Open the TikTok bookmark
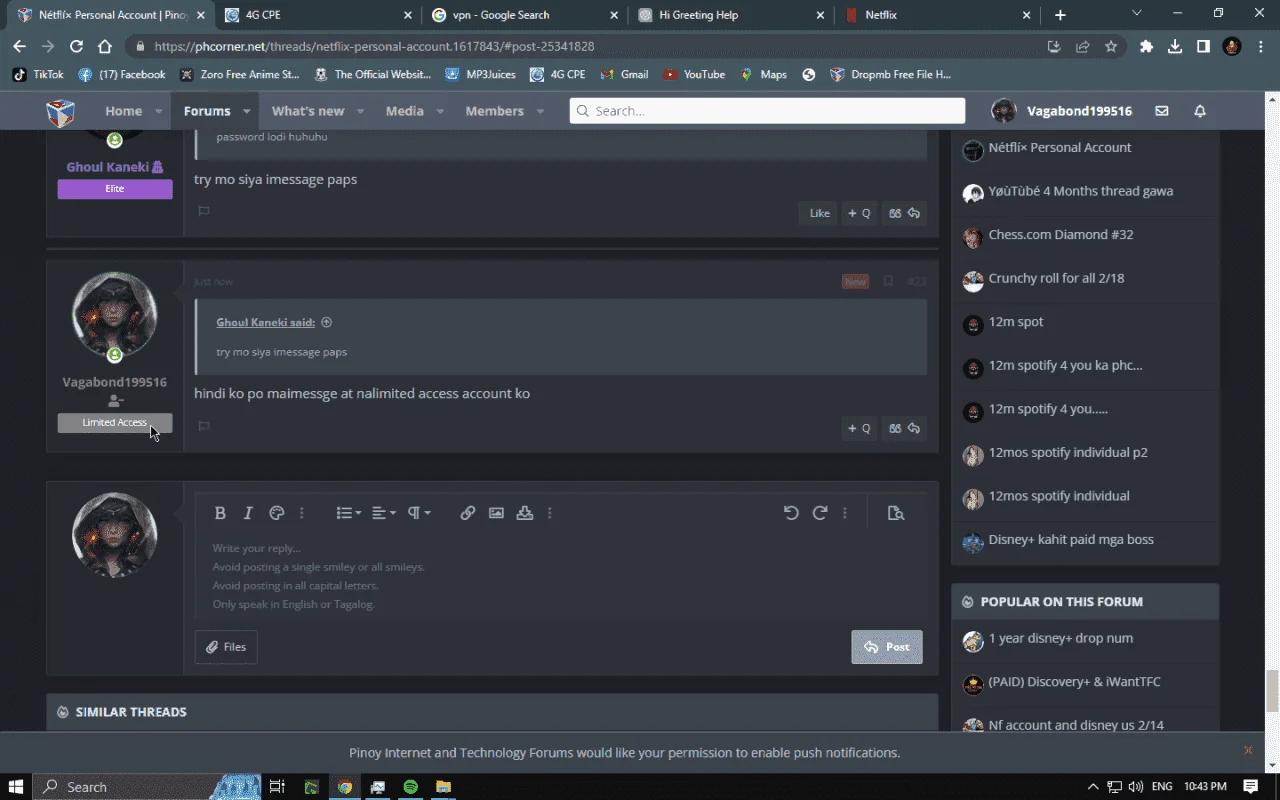 point(38,74)
